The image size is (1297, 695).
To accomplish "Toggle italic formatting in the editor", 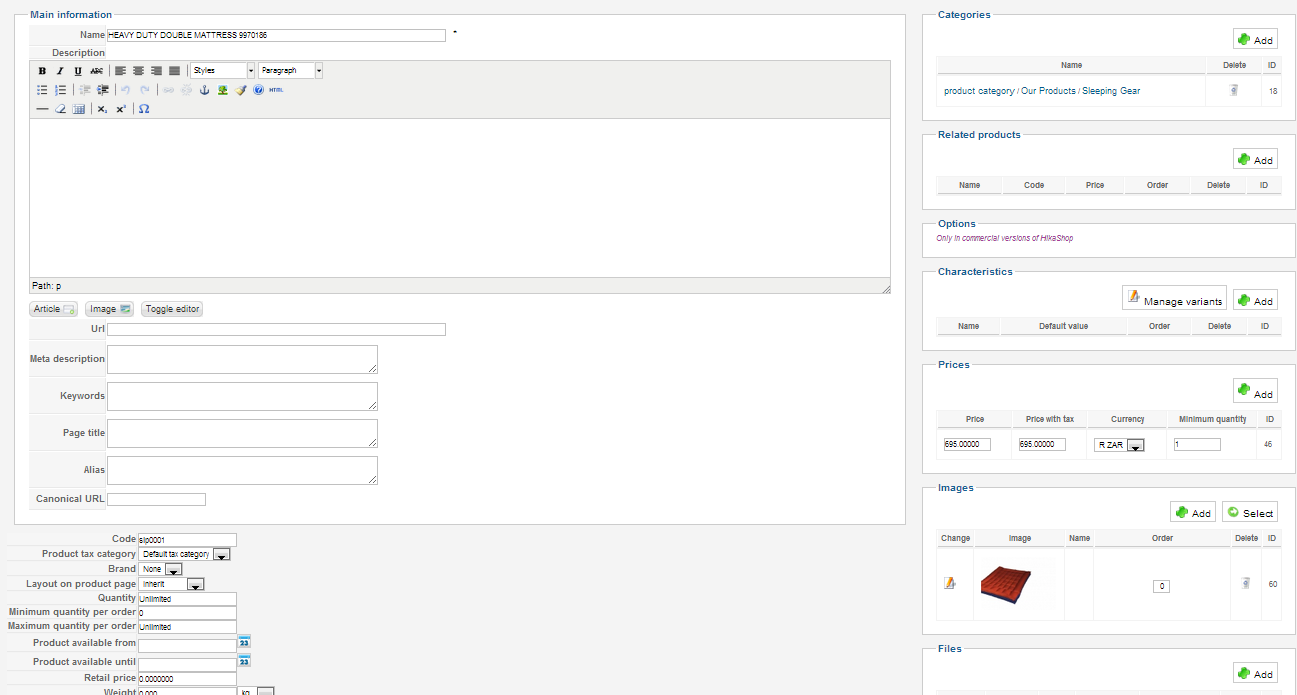I will pos(60,71).
